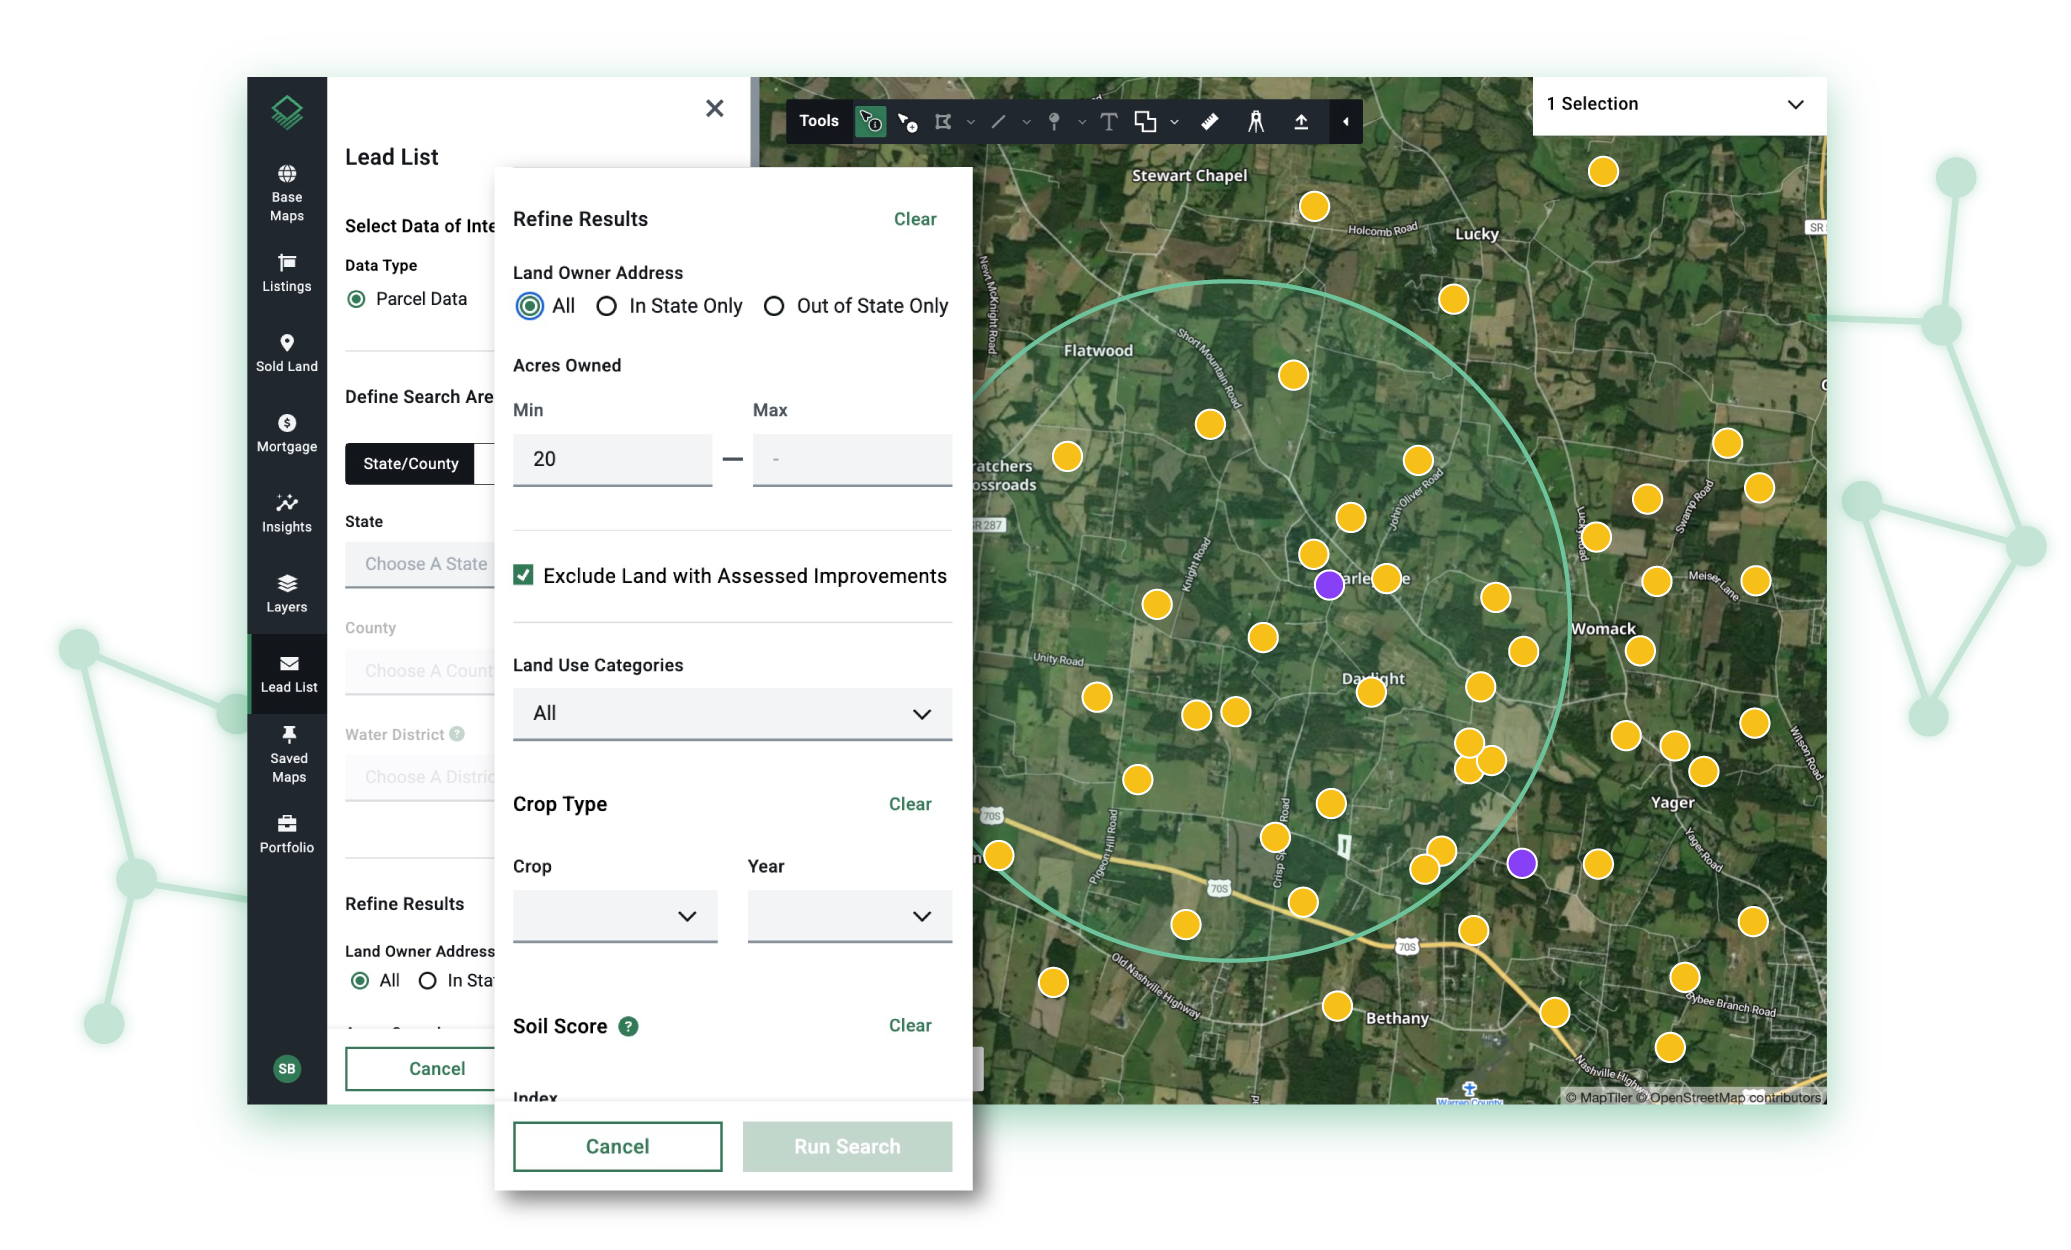The height and width of the screenshot is (1250, 2071).
Task: Select In State Only owner address
Action: (607, 306)
